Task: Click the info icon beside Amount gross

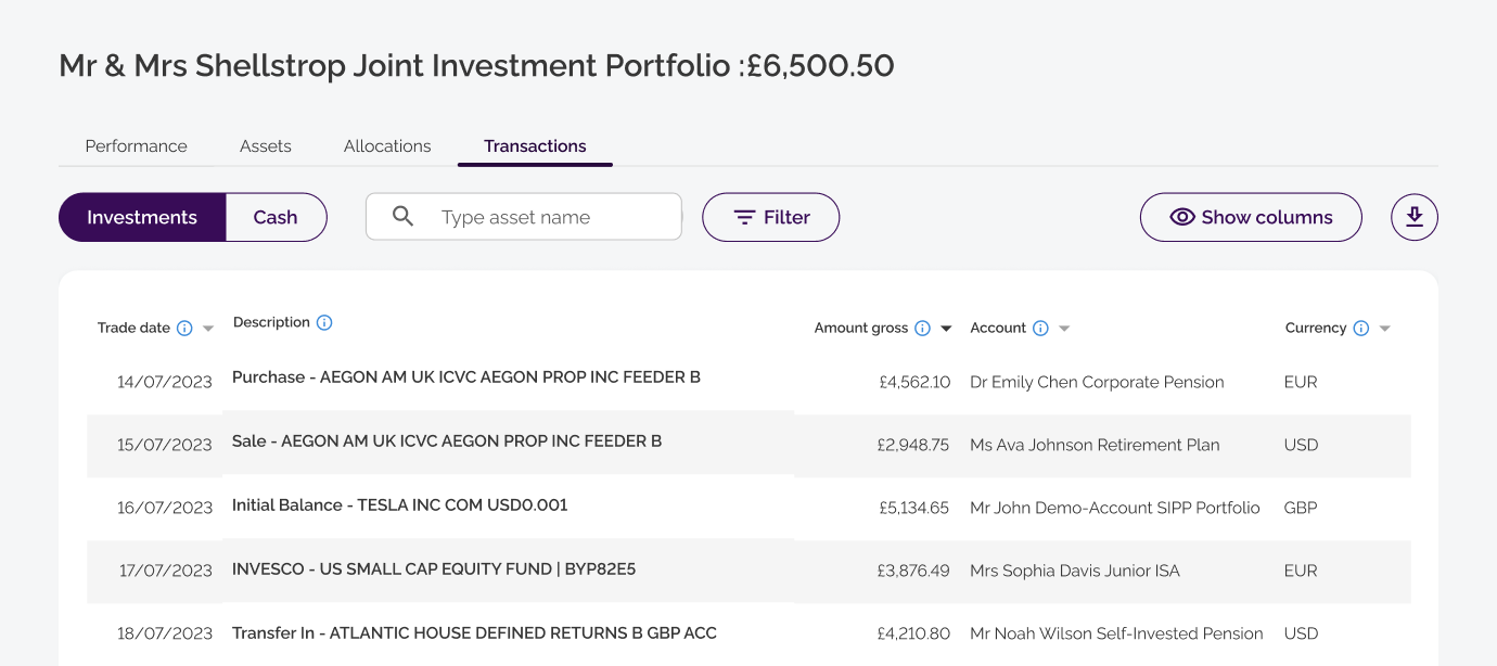Action: click(923, 328)
